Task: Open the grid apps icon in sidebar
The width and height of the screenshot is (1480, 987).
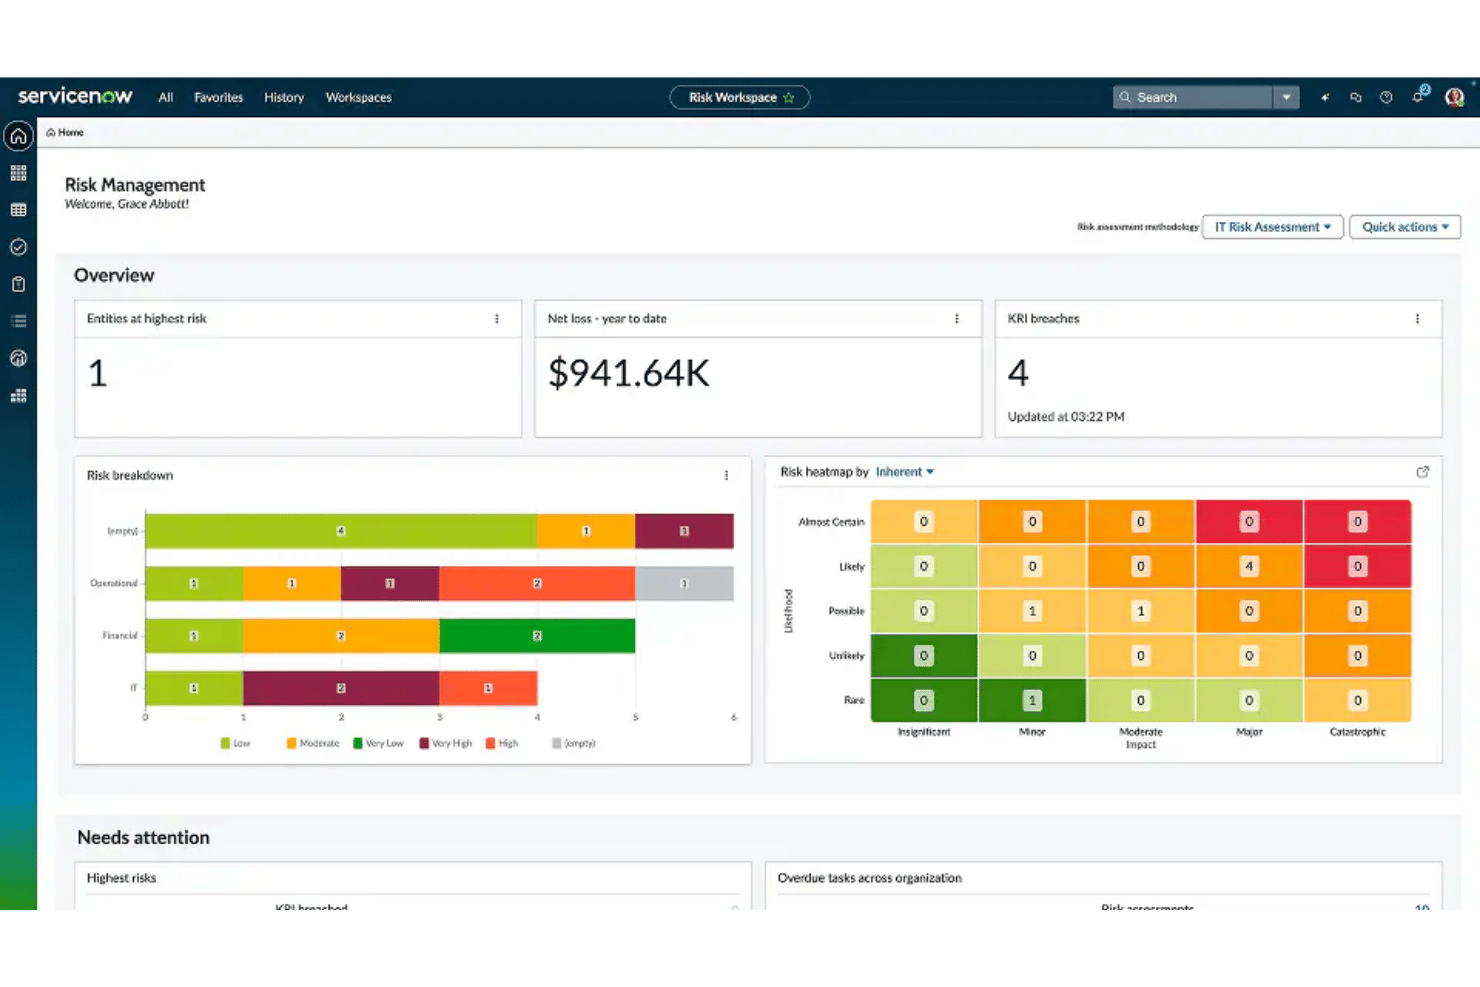Action: click(18, 173)
